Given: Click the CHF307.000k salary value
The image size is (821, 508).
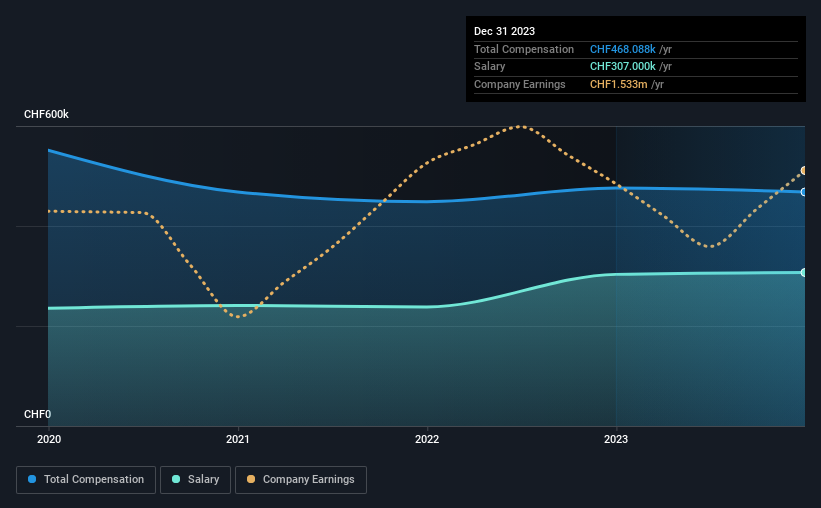Looking at the screenshot, I should pos(623,67).
